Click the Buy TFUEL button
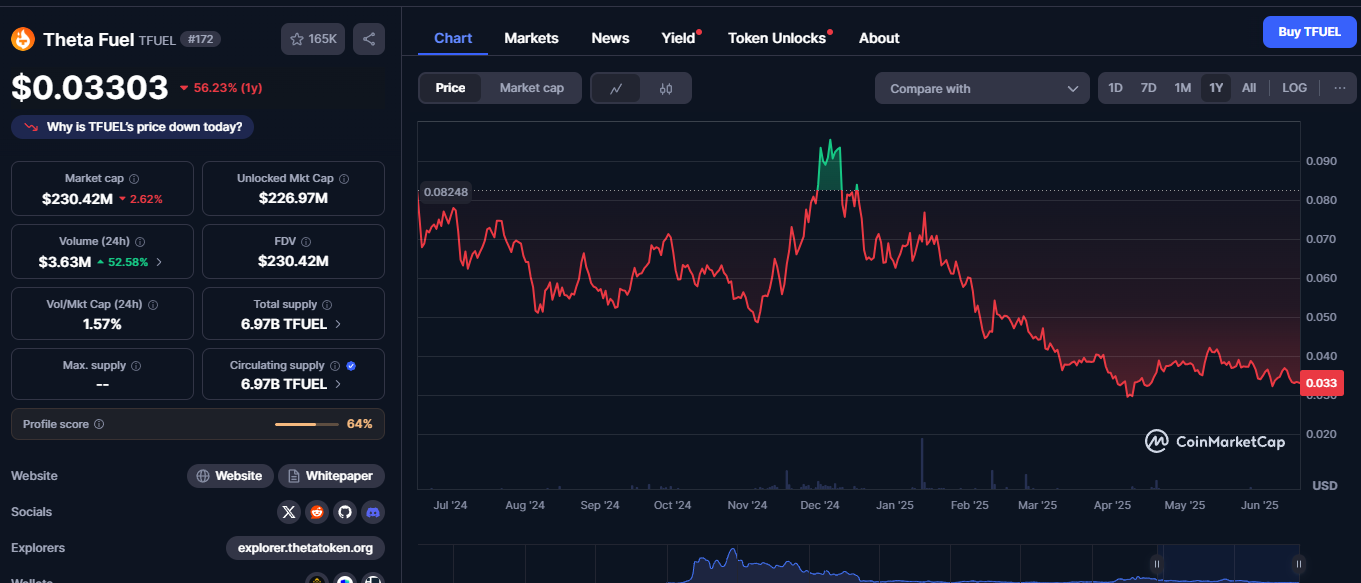The width and height of the screenshot is (1361, 583). point(1309,32)
